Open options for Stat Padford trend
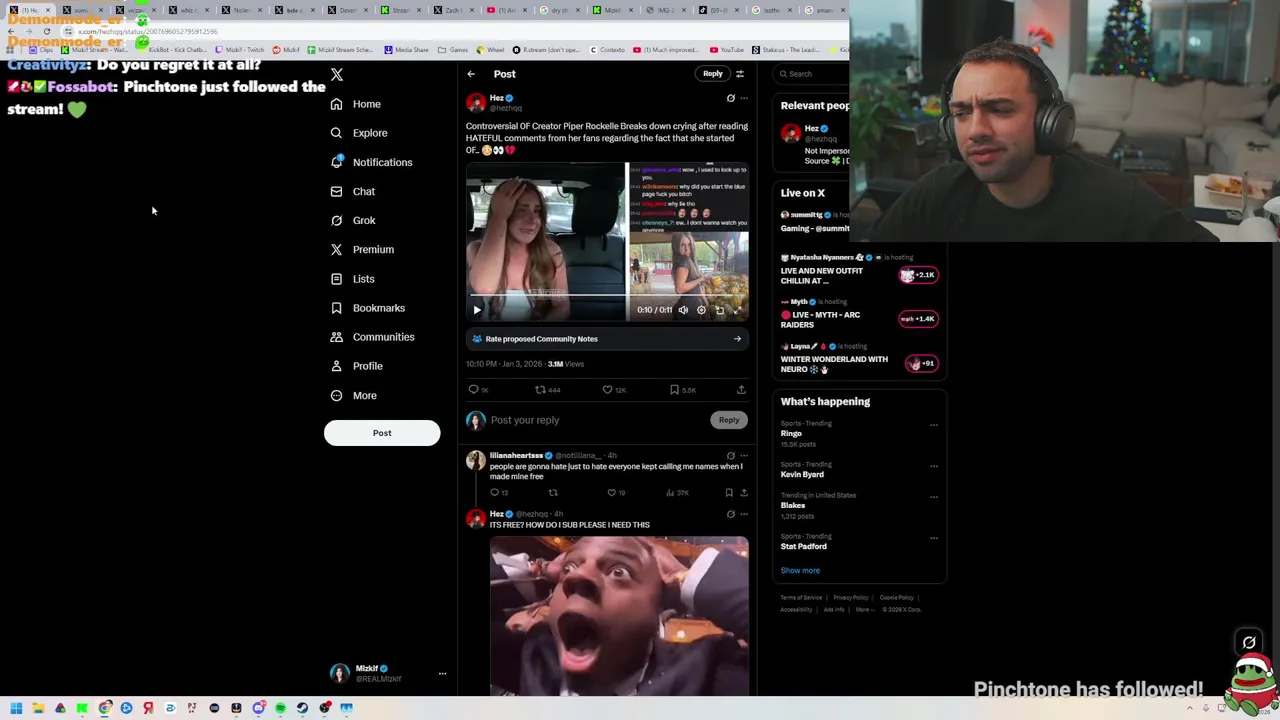 point(934,538)
